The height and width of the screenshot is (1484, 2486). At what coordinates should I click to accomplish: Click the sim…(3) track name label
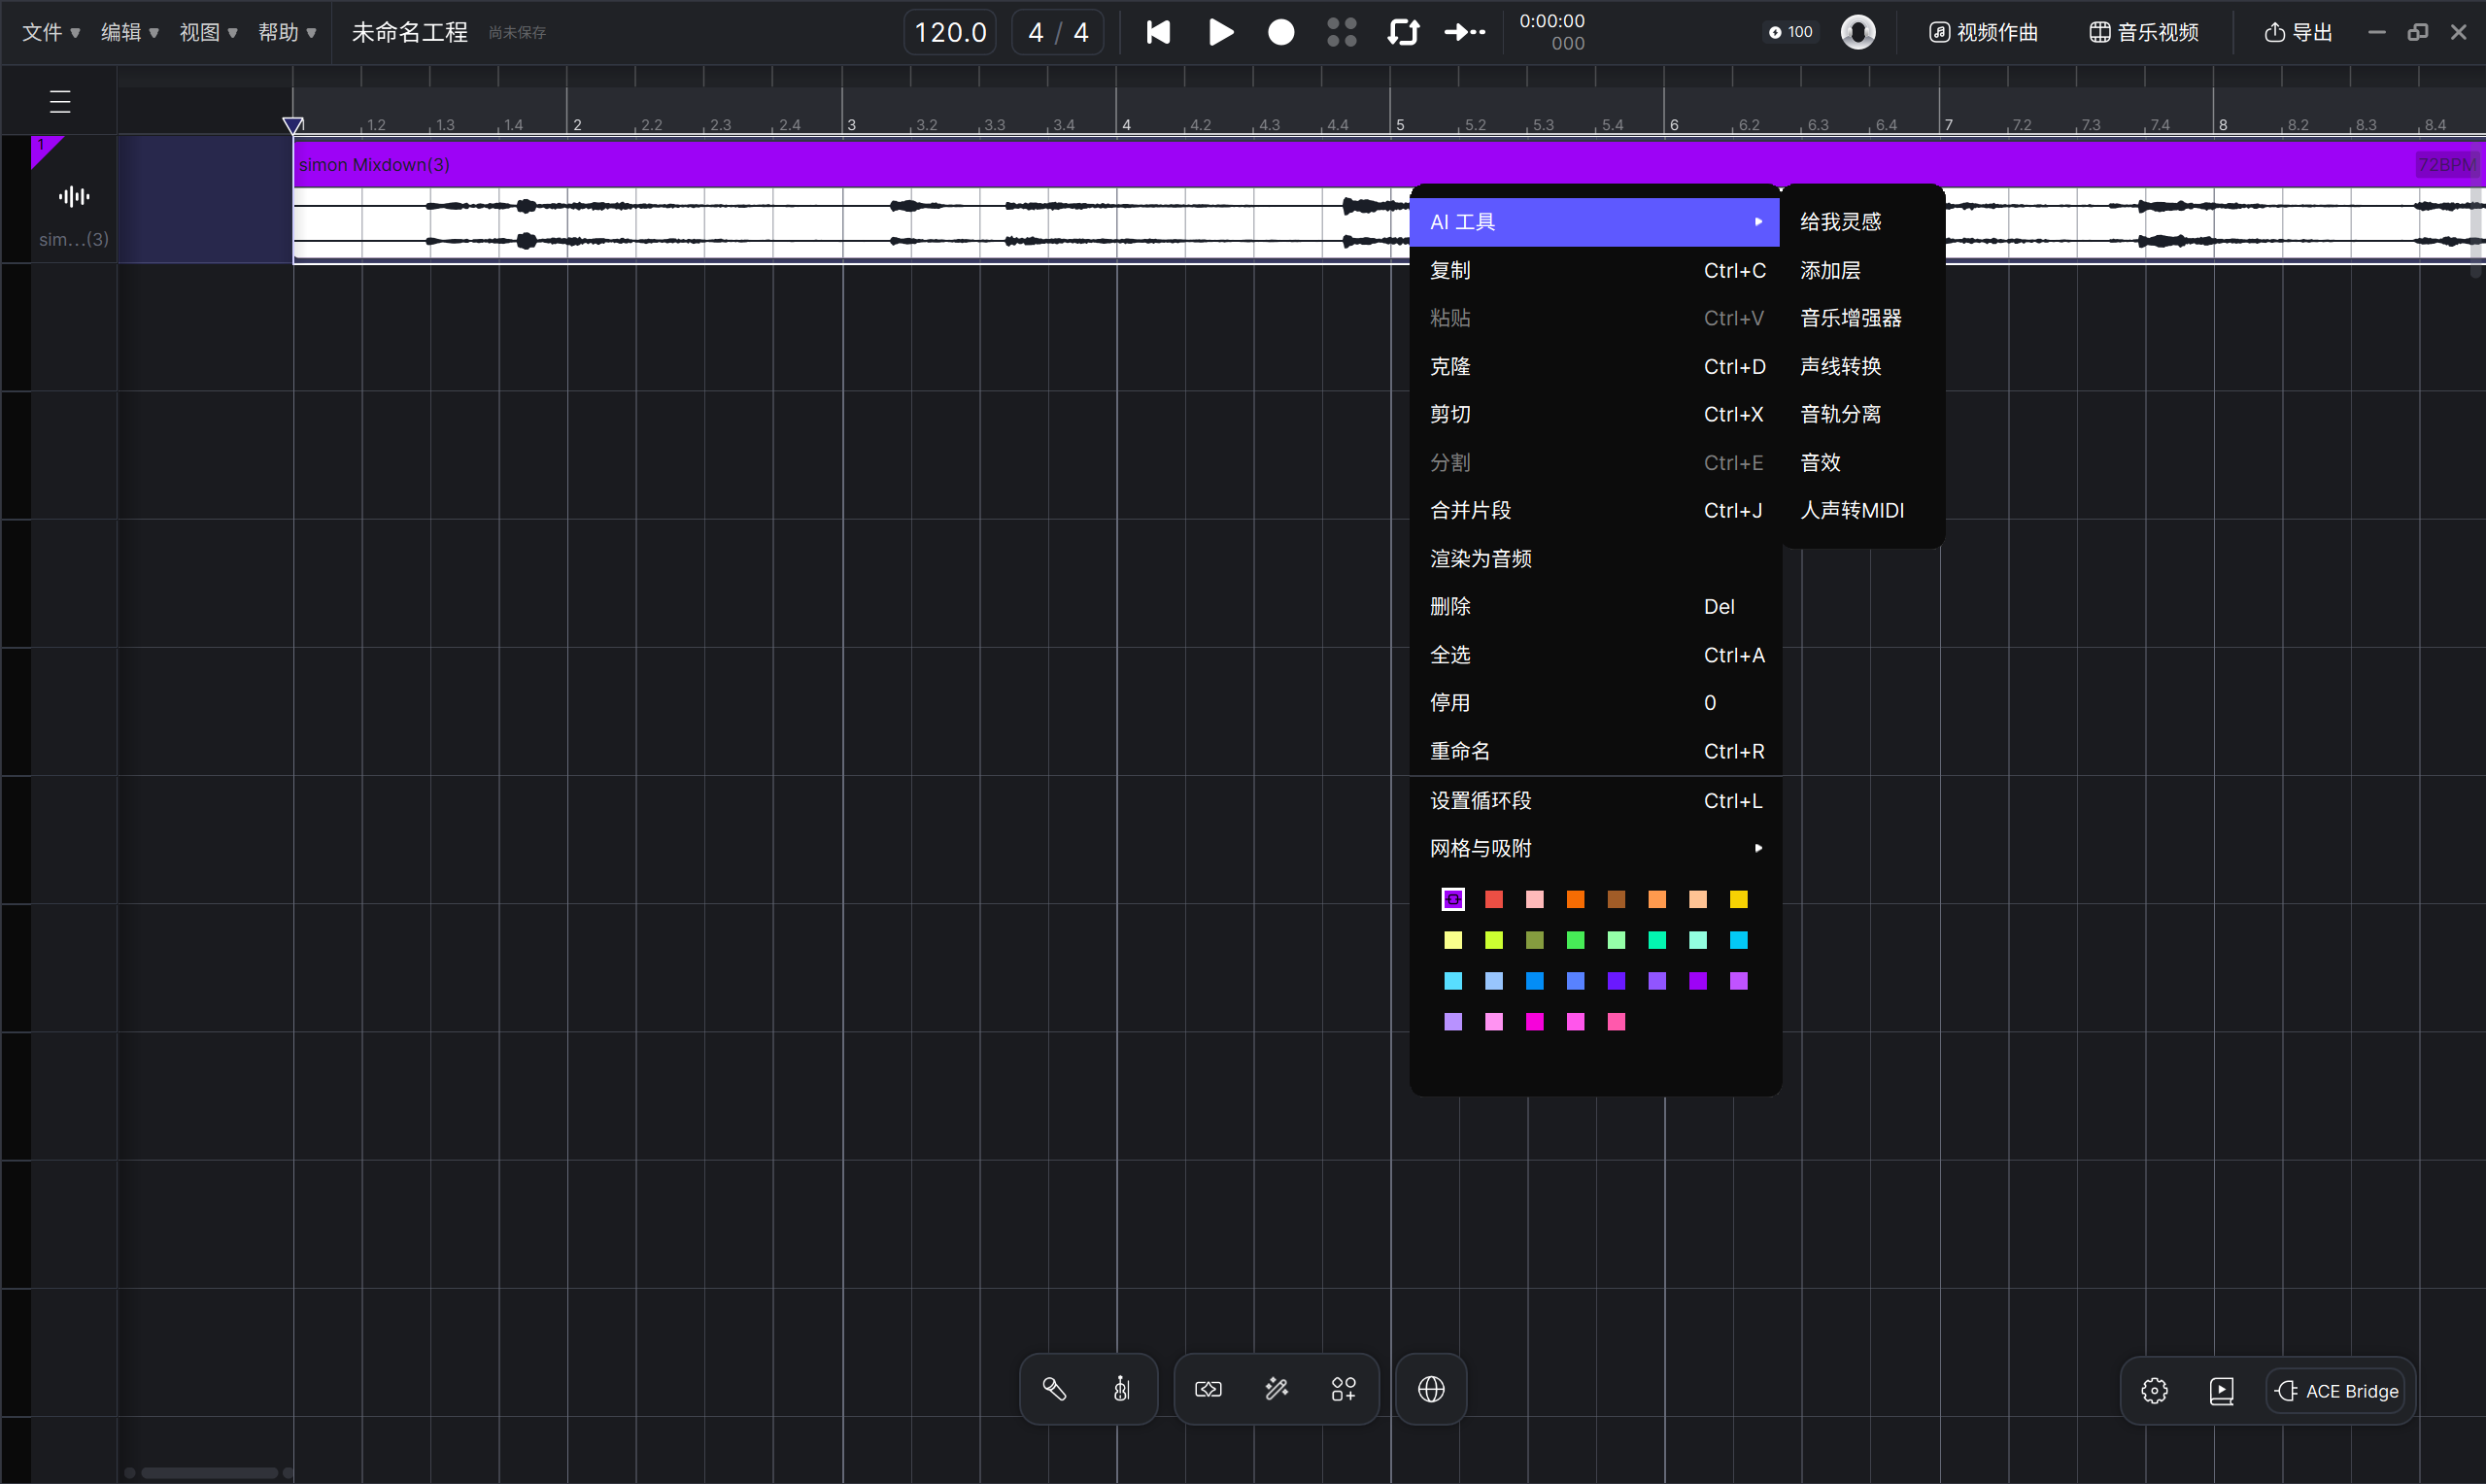click(74, 239)
